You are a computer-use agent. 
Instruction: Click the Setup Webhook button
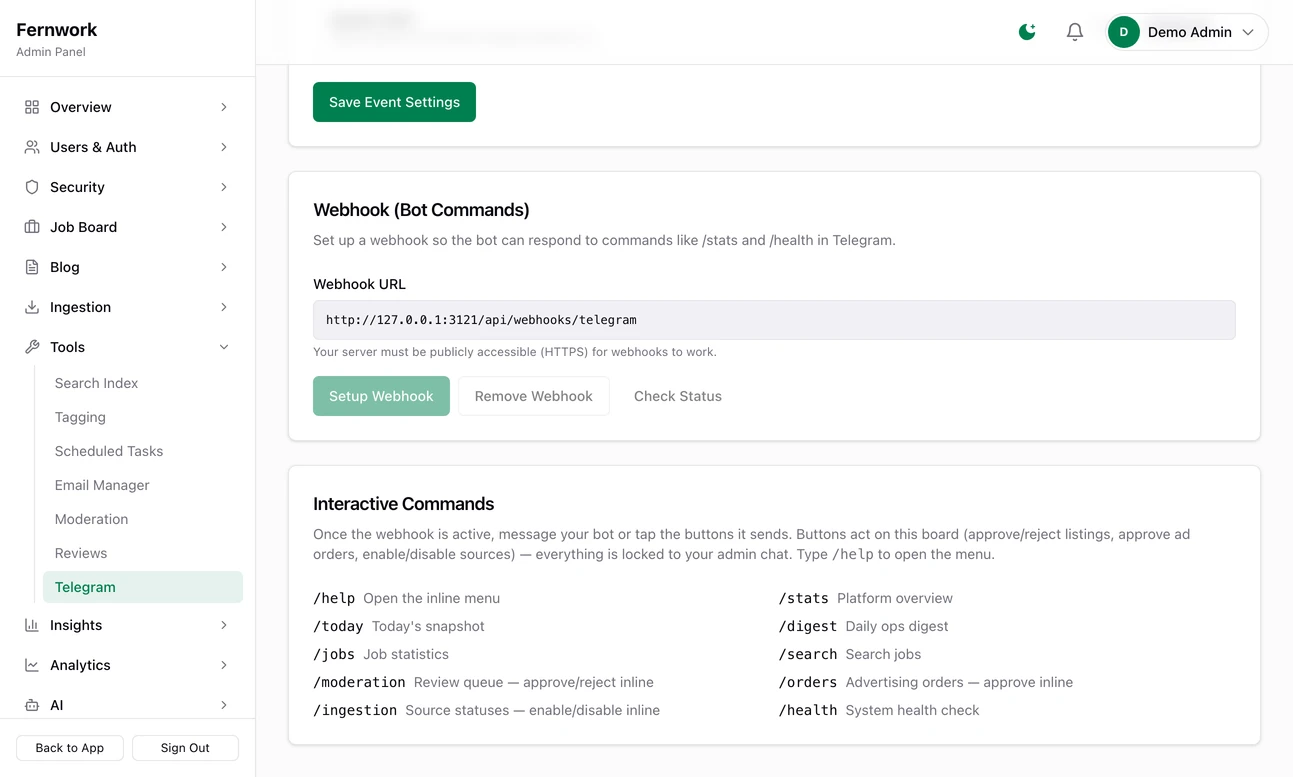point(381,396)
